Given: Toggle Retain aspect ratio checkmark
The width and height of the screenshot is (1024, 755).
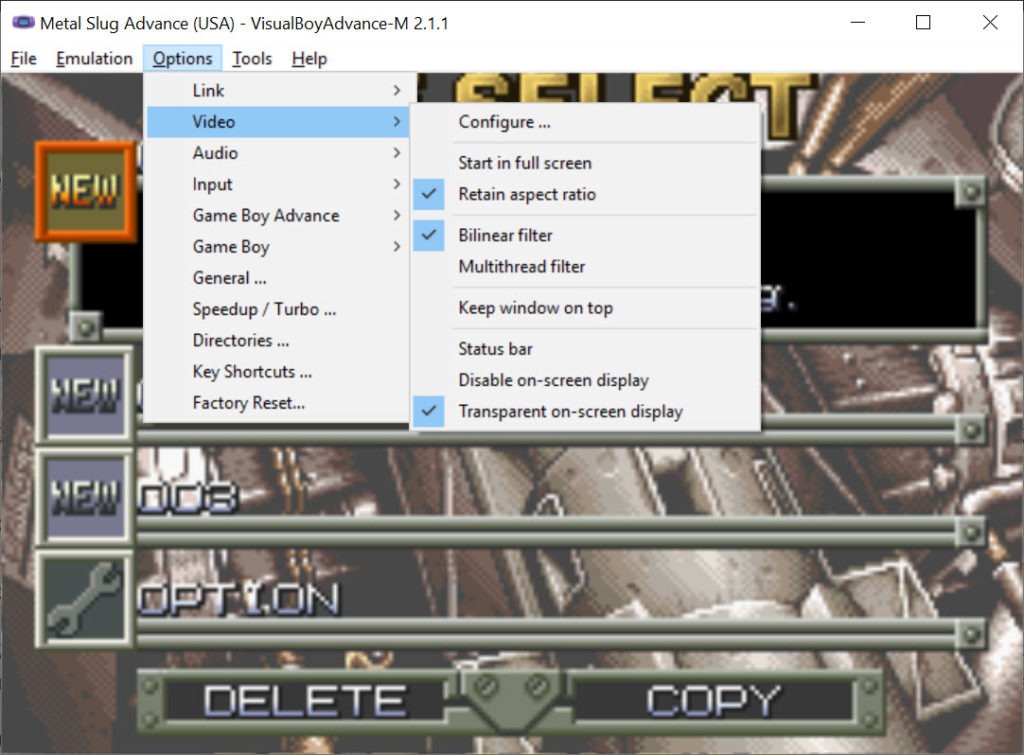Looking at the screenshot, I should [428, 194].
